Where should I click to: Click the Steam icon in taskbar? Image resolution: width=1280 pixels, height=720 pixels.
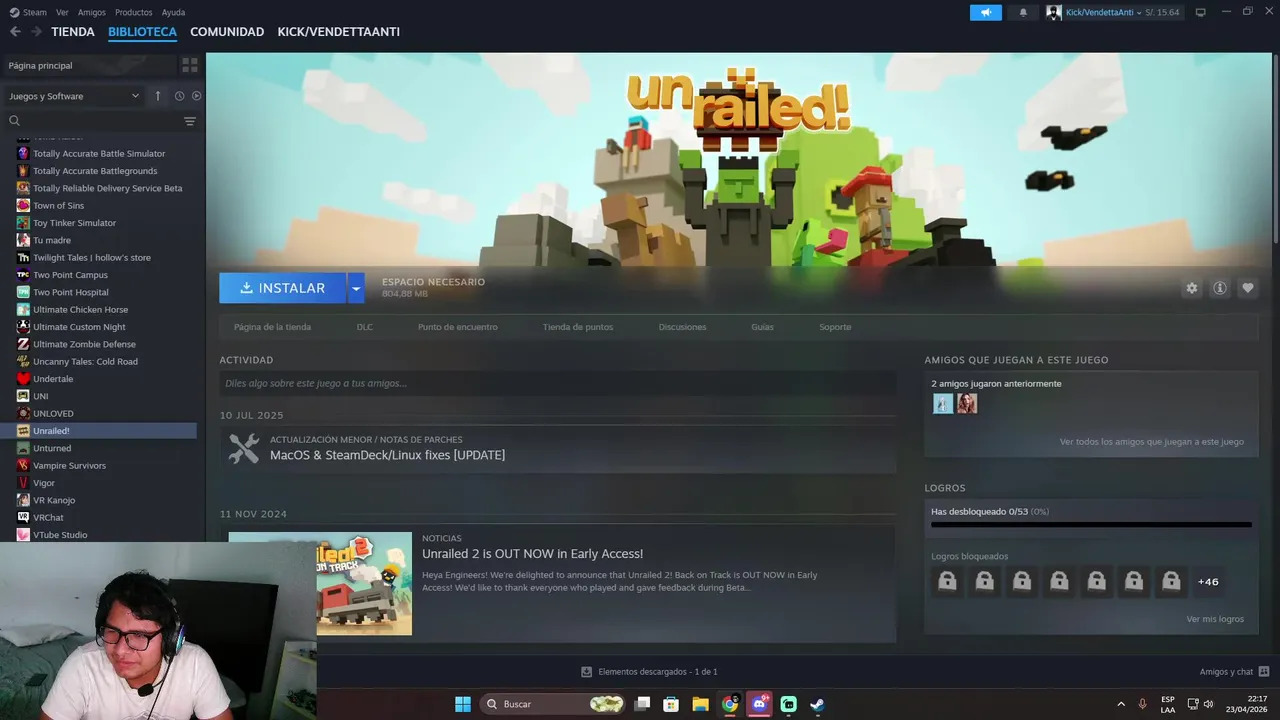tap(817, 704)
